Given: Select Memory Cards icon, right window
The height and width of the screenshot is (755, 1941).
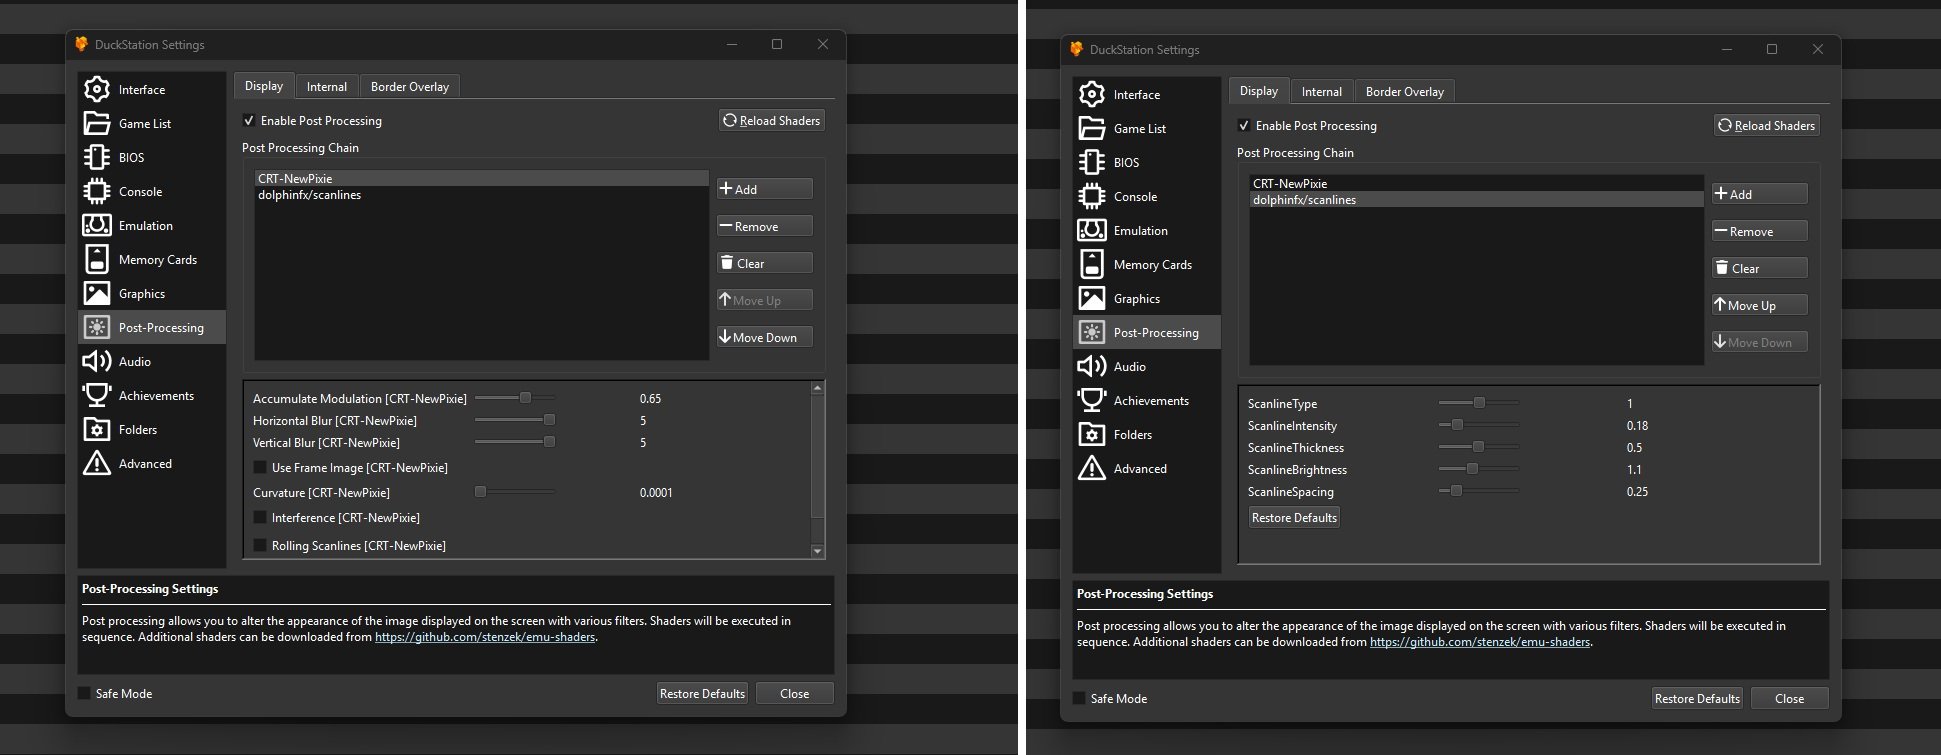Looking at the screenshot, I should coord(1092,264).
